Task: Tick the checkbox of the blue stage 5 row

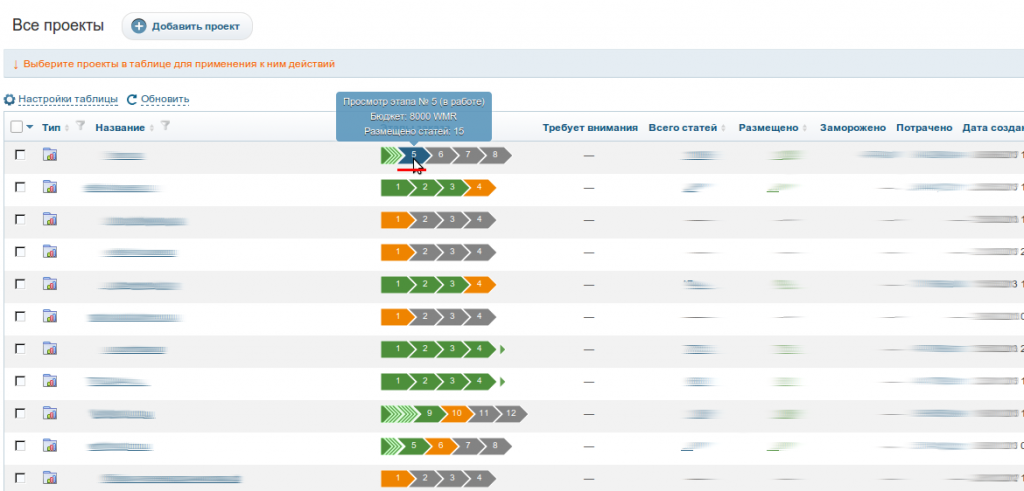Action: coord(20,155)
